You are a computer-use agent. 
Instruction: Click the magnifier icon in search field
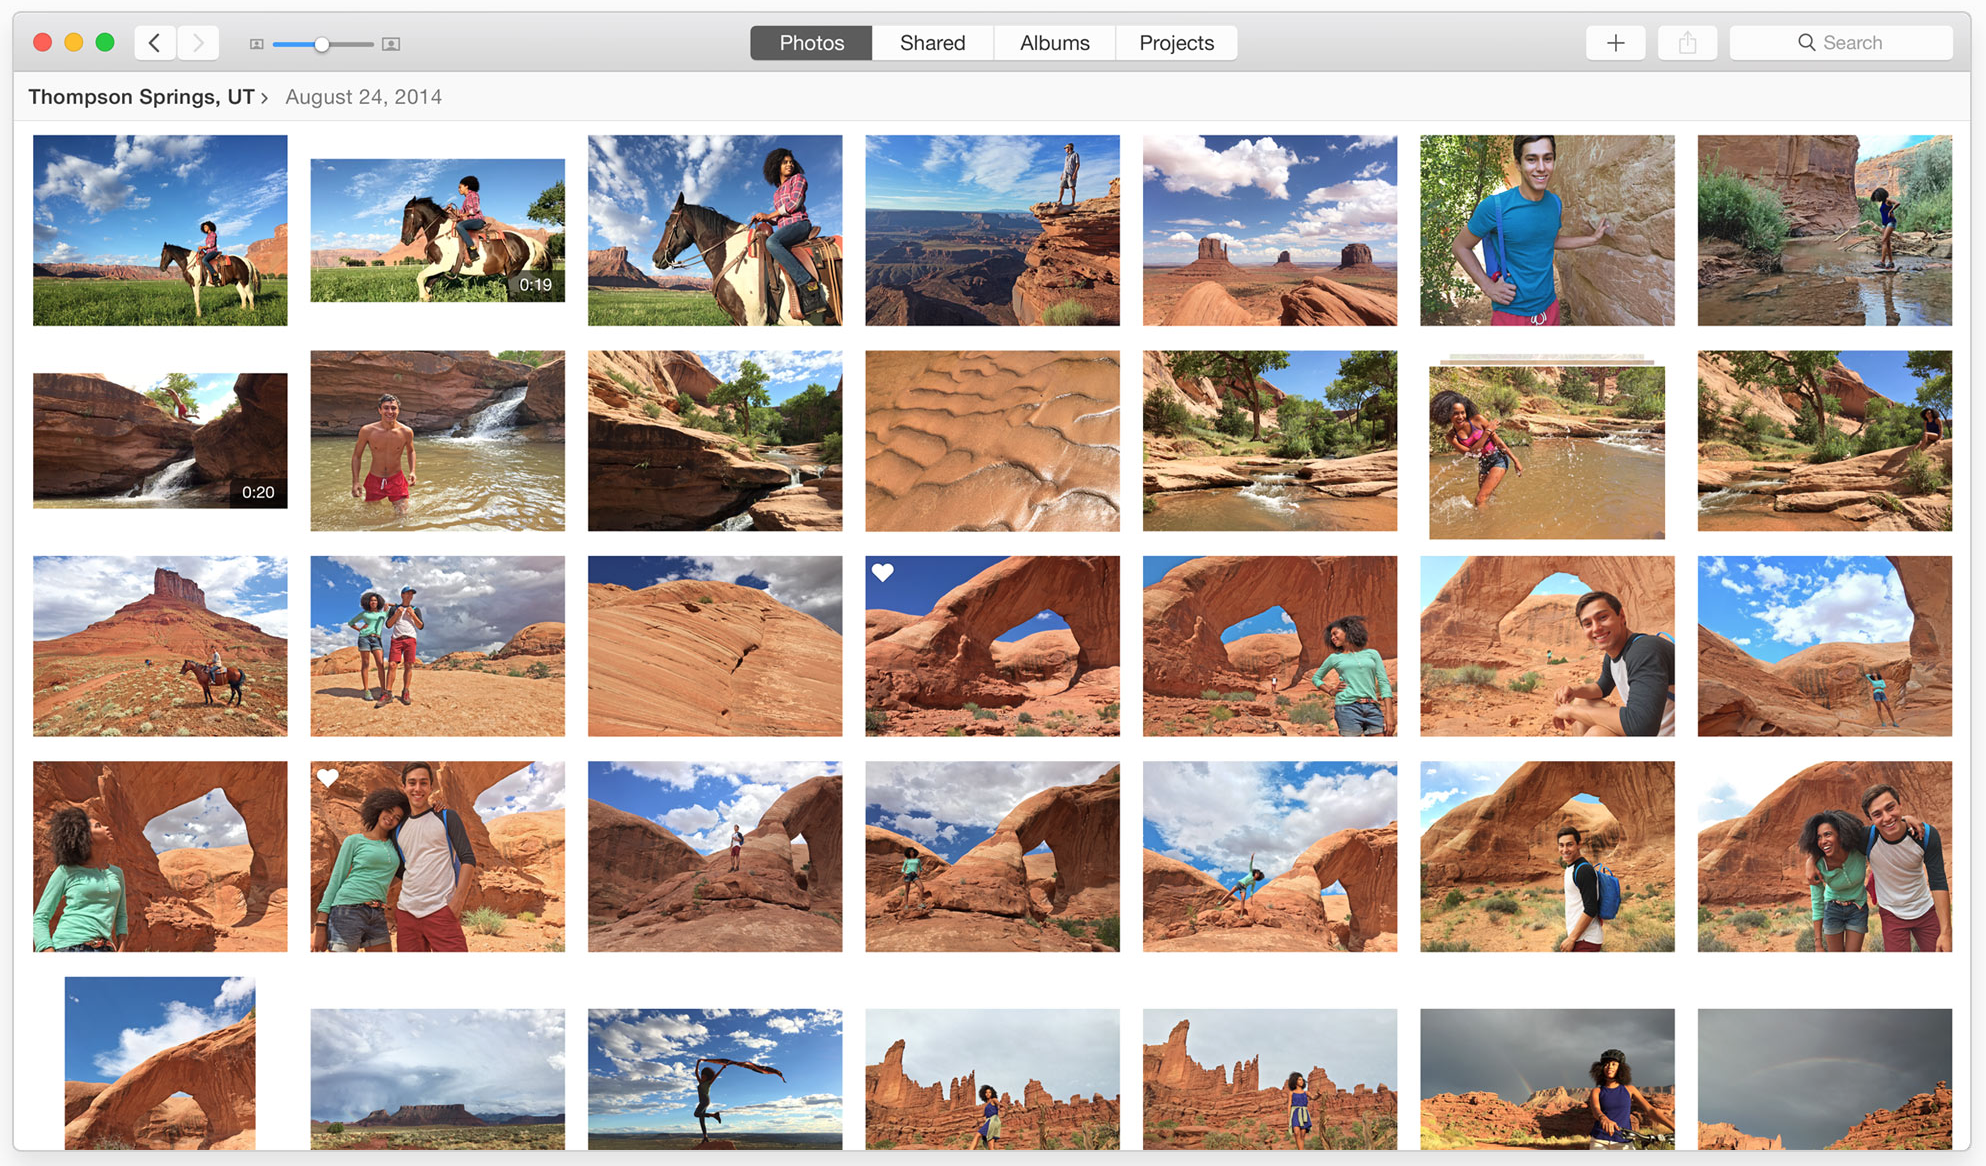1806,42
